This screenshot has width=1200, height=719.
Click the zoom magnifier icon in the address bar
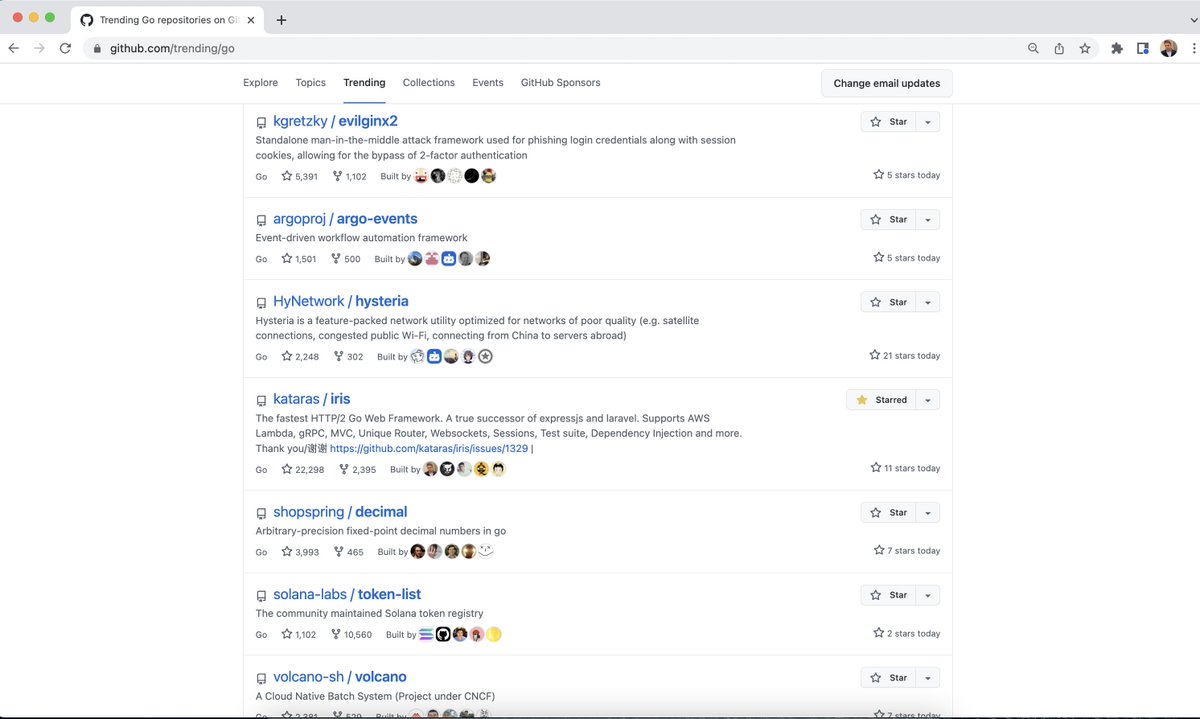pos(1033,48)
